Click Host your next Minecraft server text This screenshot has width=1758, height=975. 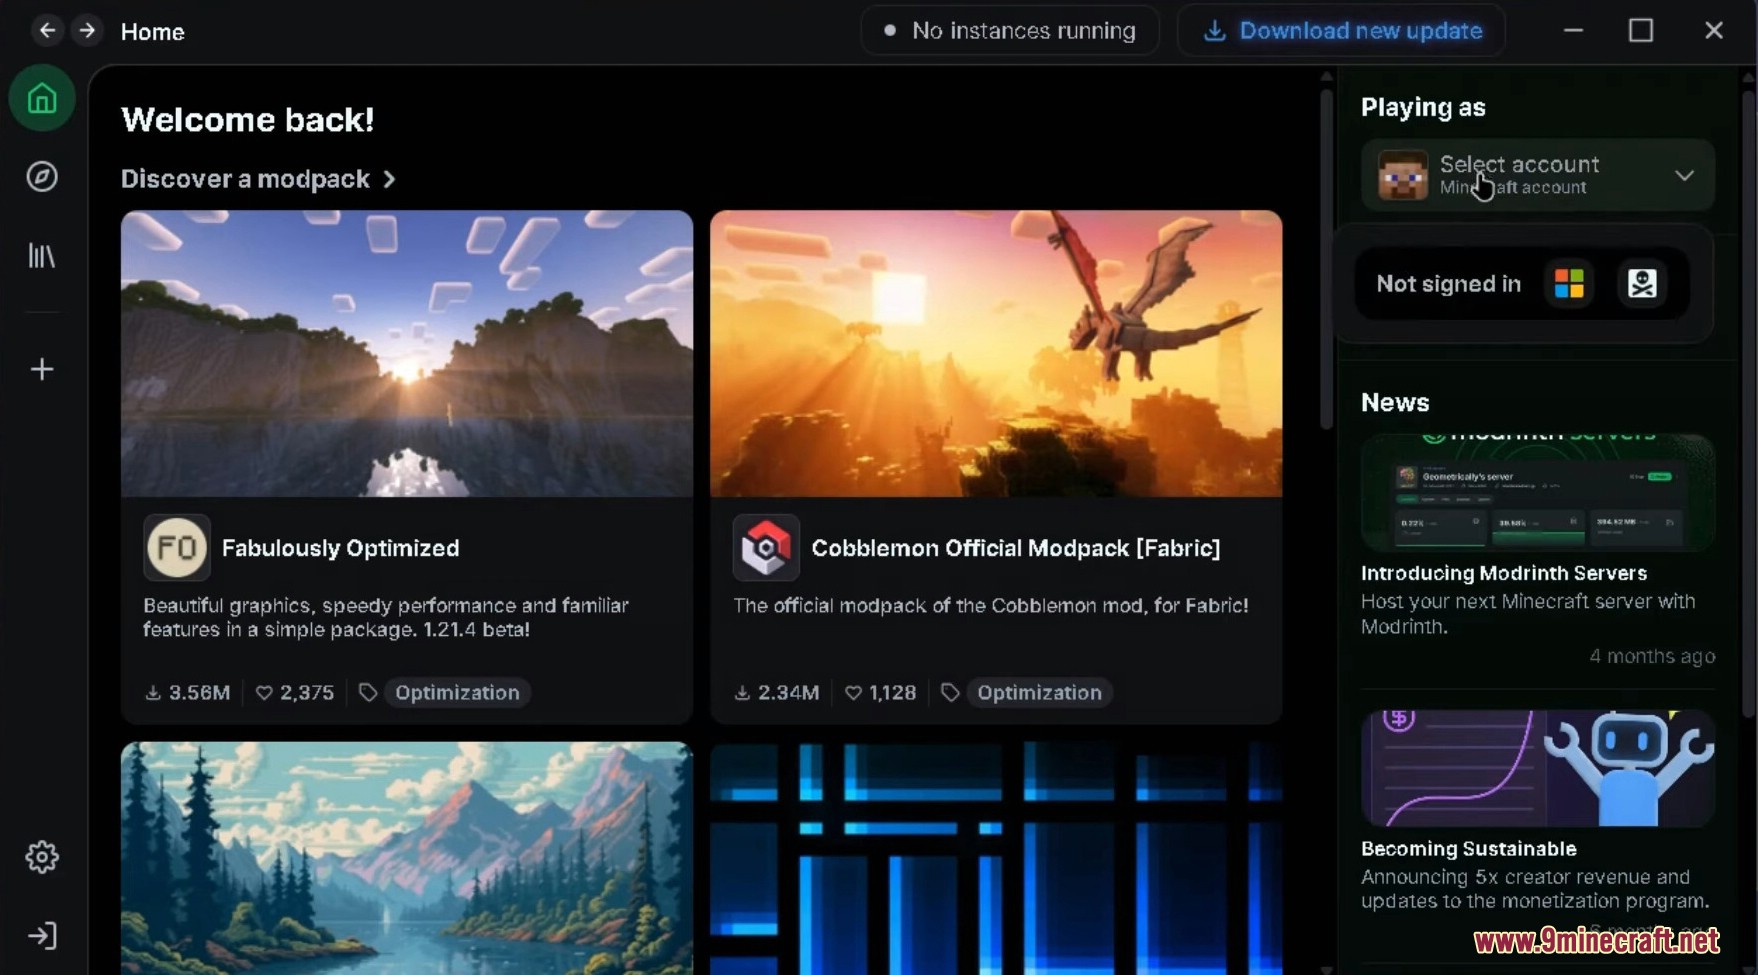1528,614
